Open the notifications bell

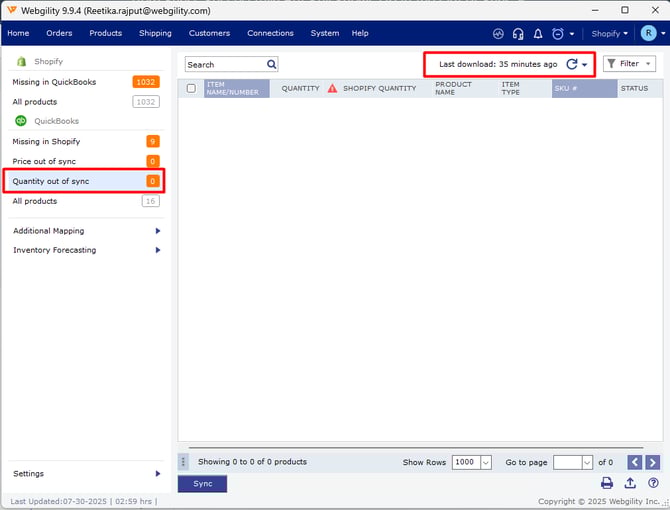click(x=538, y=33)
